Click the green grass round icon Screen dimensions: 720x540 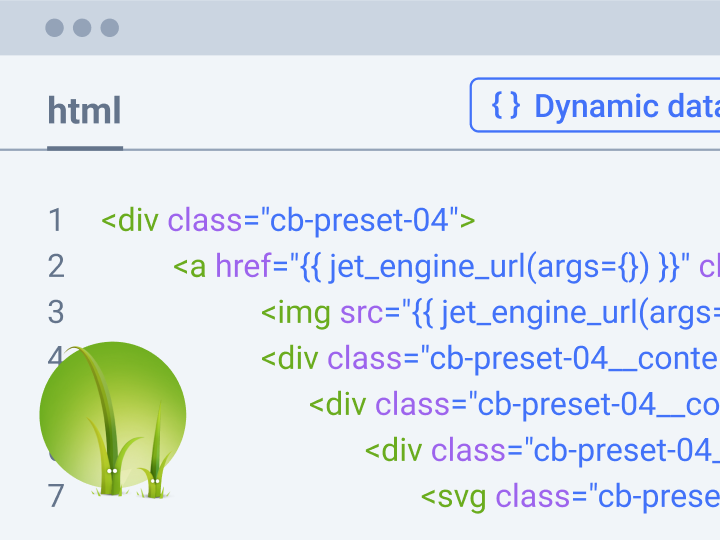(x=113, y=416)
